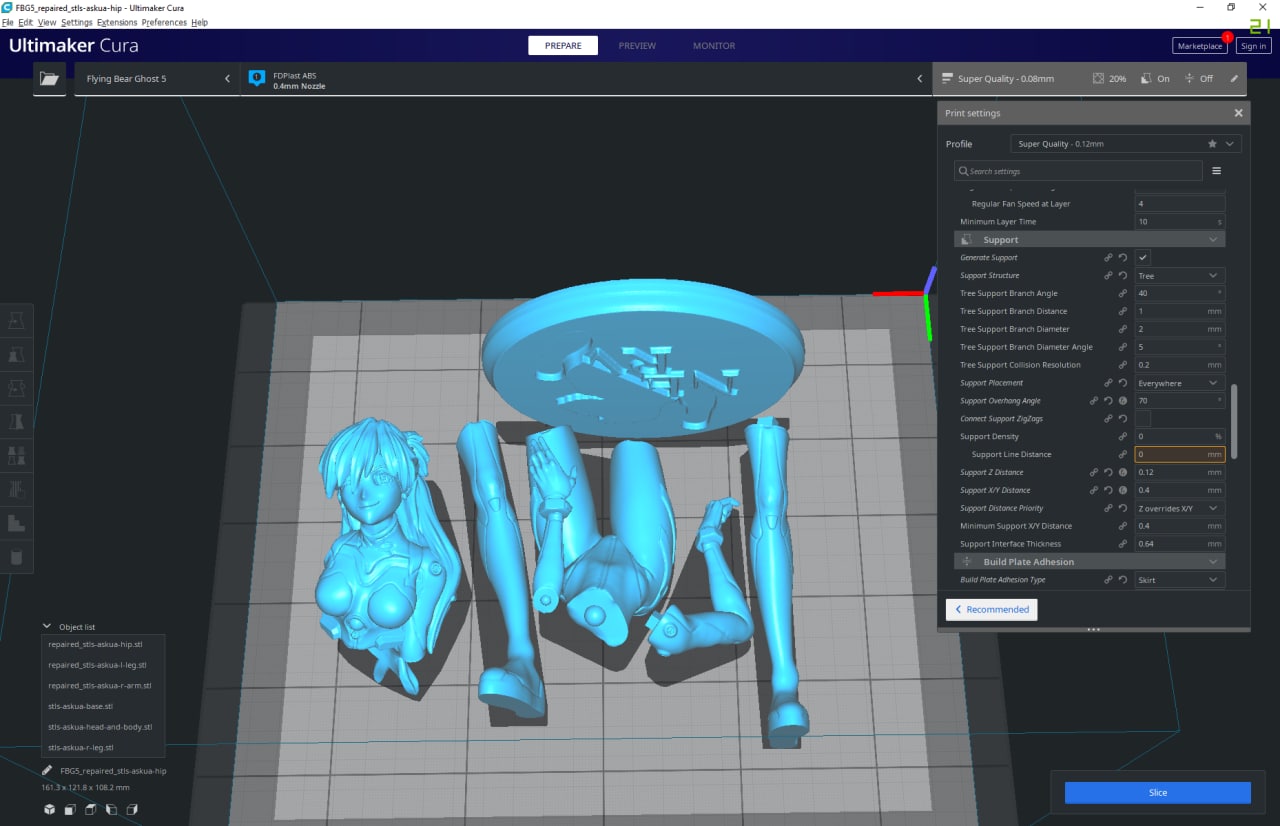This screenshot has height=826, width=1280.
Task: Open file via the folder icon
Action: 49,78
